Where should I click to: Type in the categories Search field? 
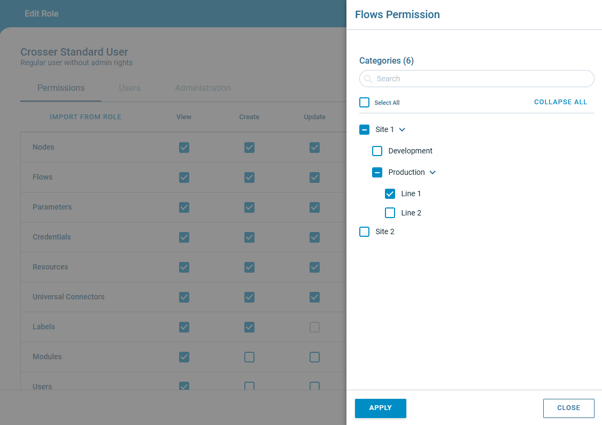(x=482, y=79)
